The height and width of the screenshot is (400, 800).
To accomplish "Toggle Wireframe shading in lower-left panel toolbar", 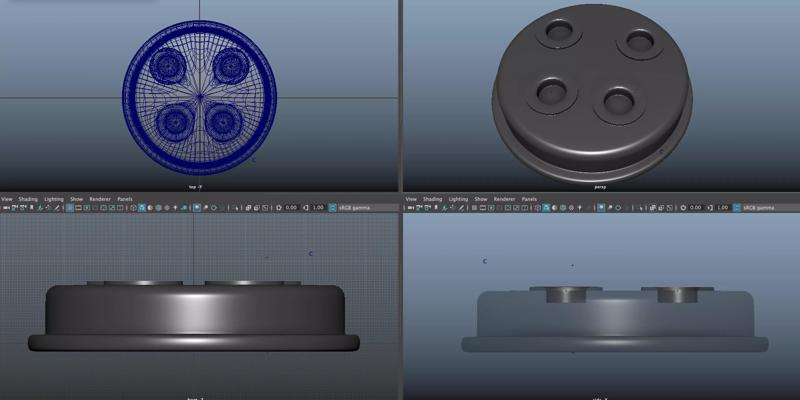I will pyautogui.click(x=133, y=208).
